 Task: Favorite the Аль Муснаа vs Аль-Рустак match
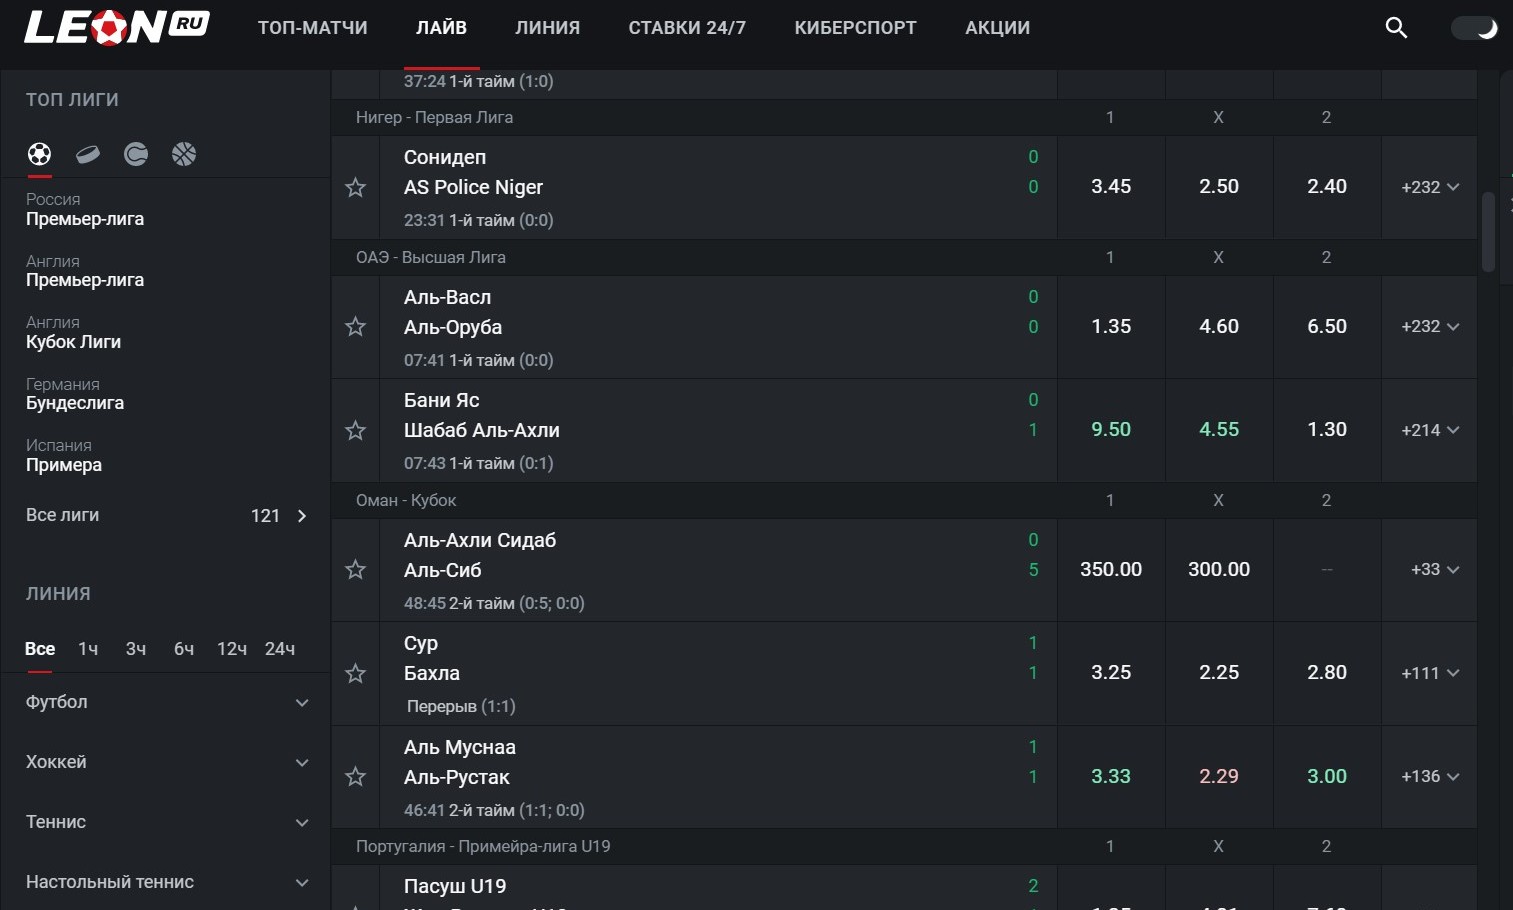pos(355,777)
